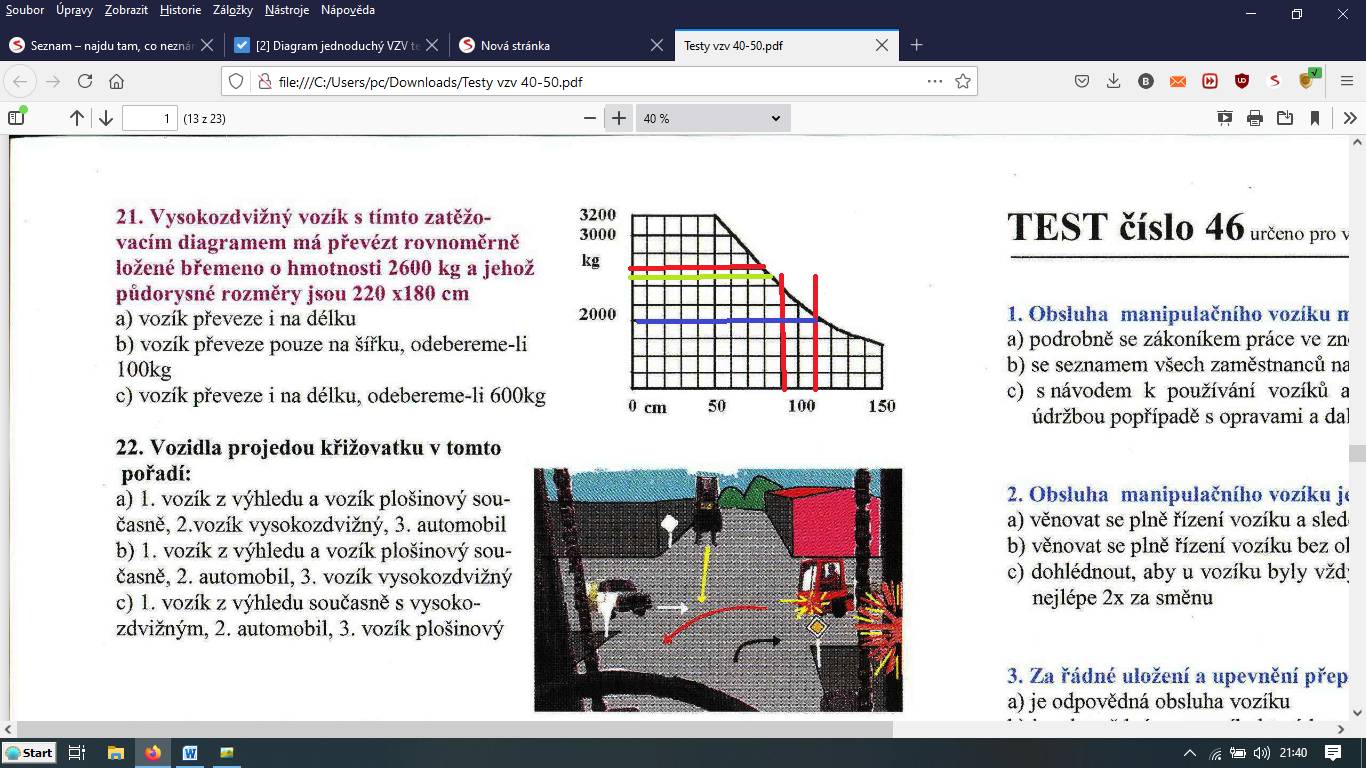This screenshot has height=768, width=1366.
Task: Click the vertical scrollbar thumb
Action: coord(1357,453)
